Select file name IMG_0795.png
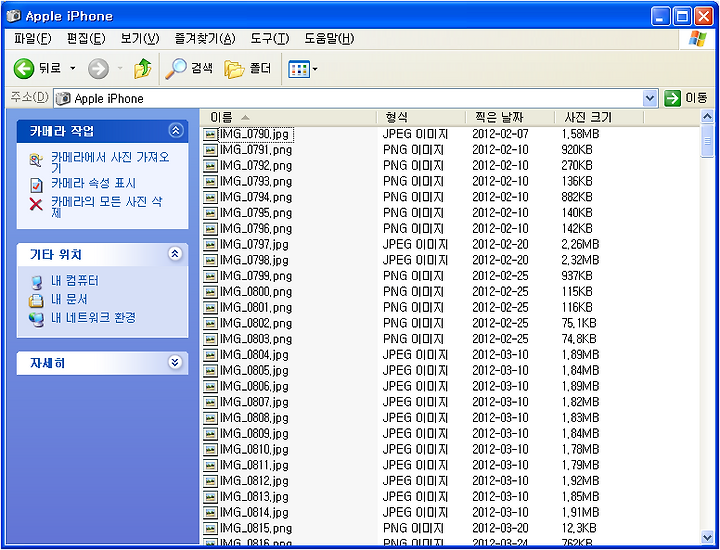720x550 pixels. pos(256,213)
